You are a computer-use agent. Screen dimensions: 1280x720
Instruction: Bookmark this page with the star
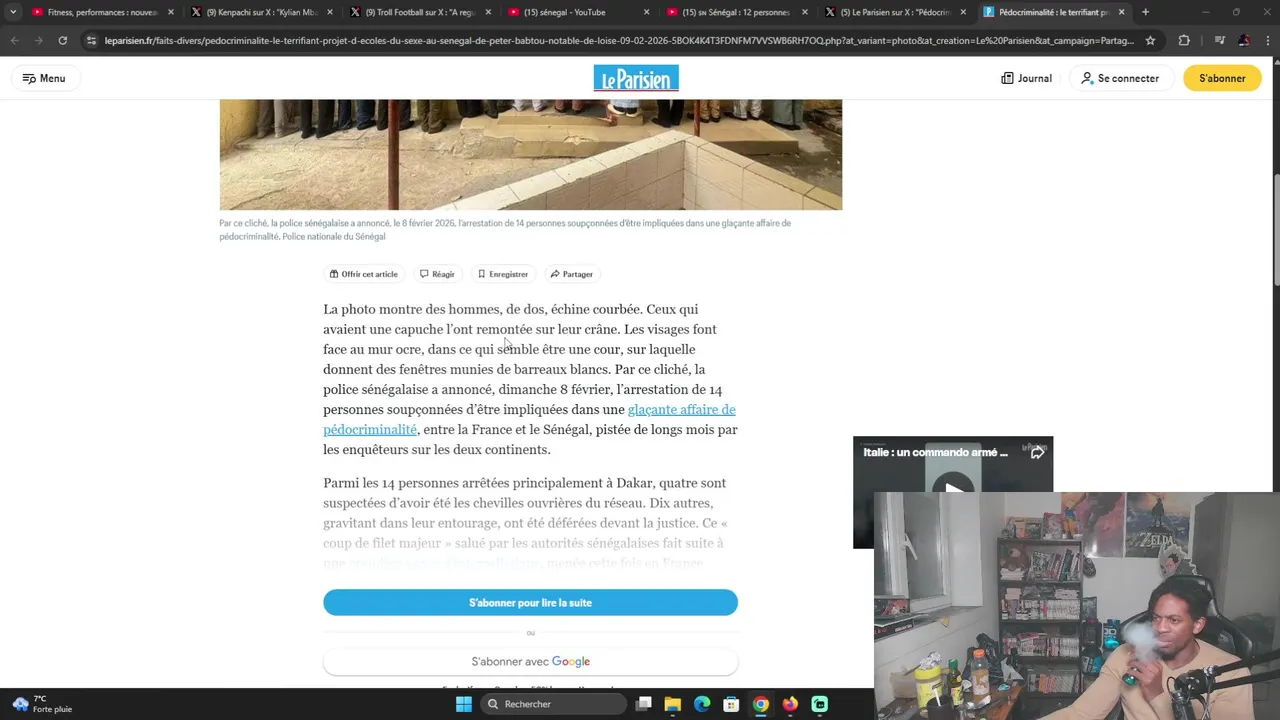point(1150,40)
